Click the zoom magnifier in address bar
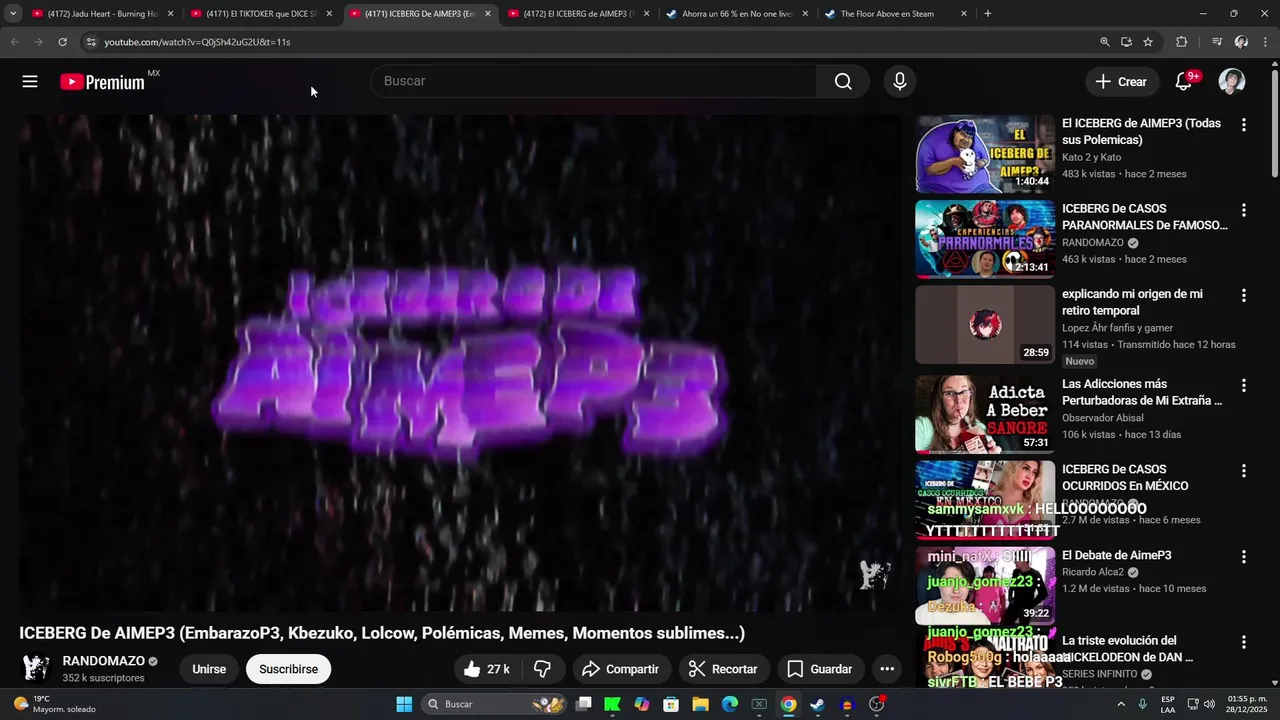Image resolution: width=1280 pixels, height=720 pixels. coord(1105,42)
